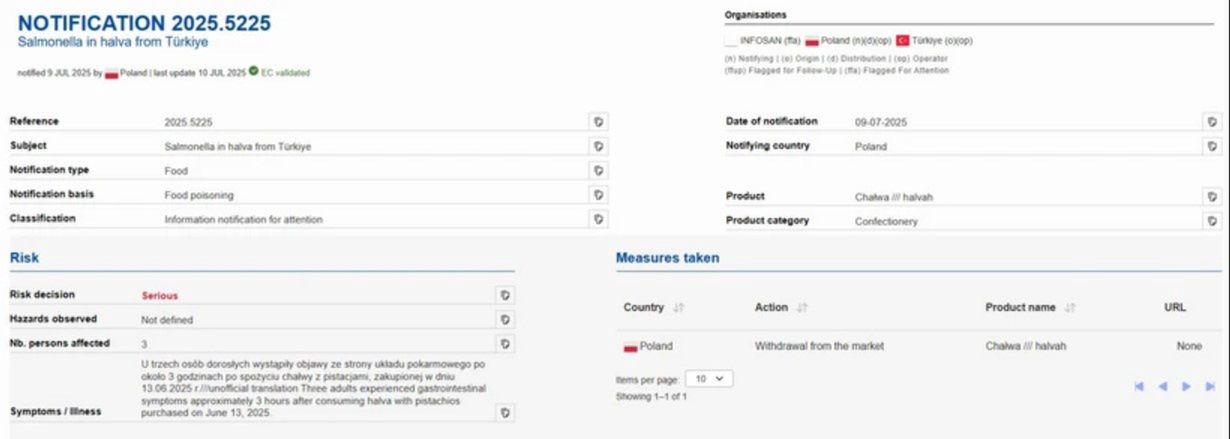Sort the measures table by Action
This screenshot has width=1230, height=439.
tap(803, 308)
